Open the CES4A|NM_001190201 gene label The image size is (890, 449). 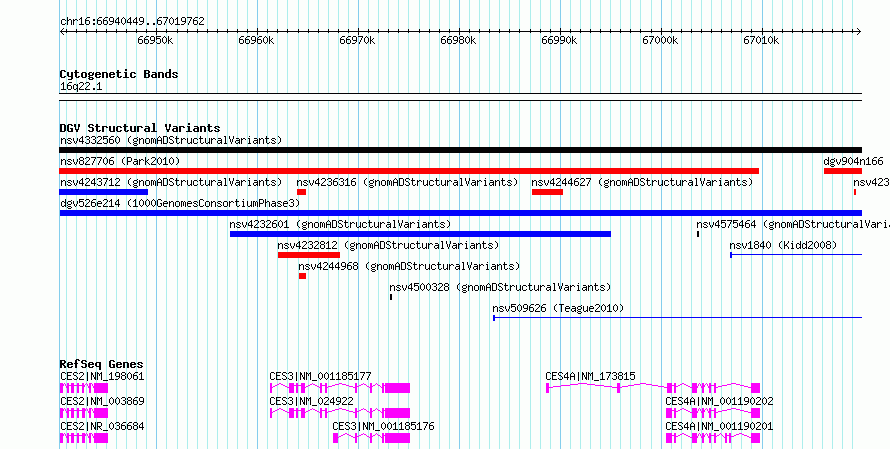pos(719,426)
